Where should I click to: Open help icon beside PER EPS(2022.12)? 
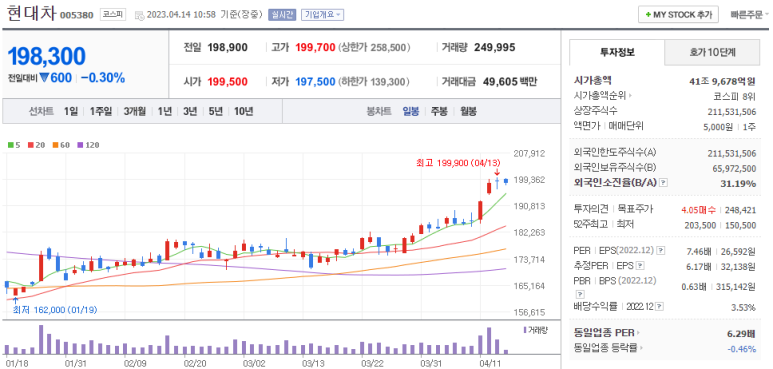coord(661,251)
